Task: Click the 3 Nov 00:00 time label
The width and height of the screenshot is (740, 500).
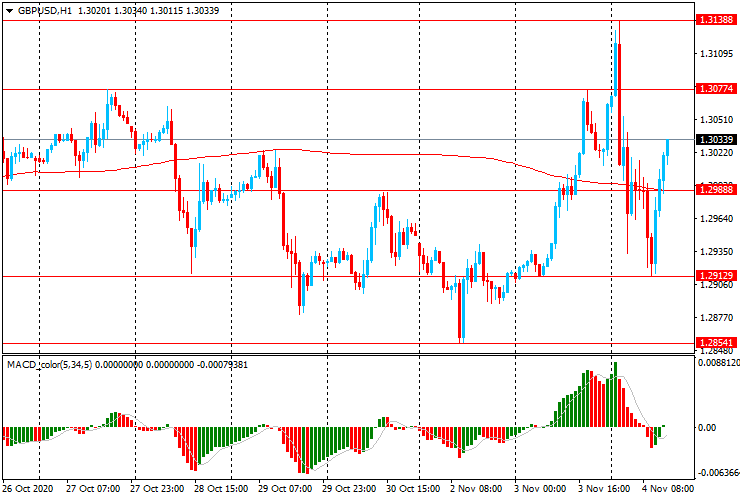Action: 540,489
